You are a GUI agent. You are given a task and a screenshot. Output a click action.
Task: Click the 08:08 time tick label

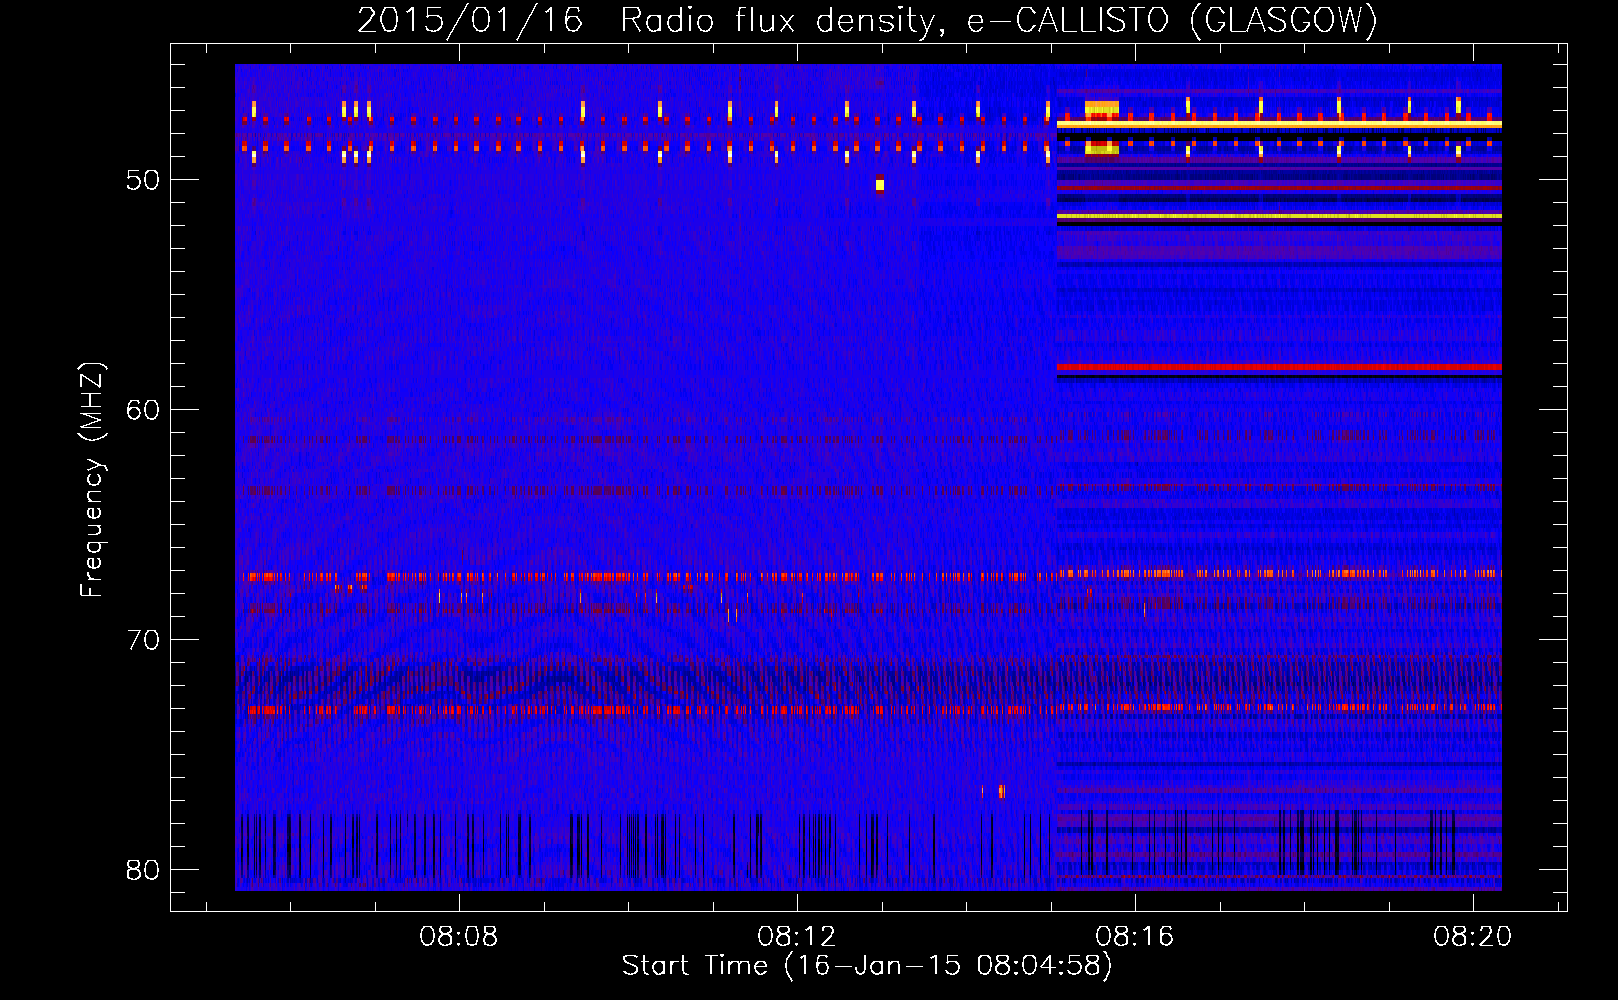459,937
